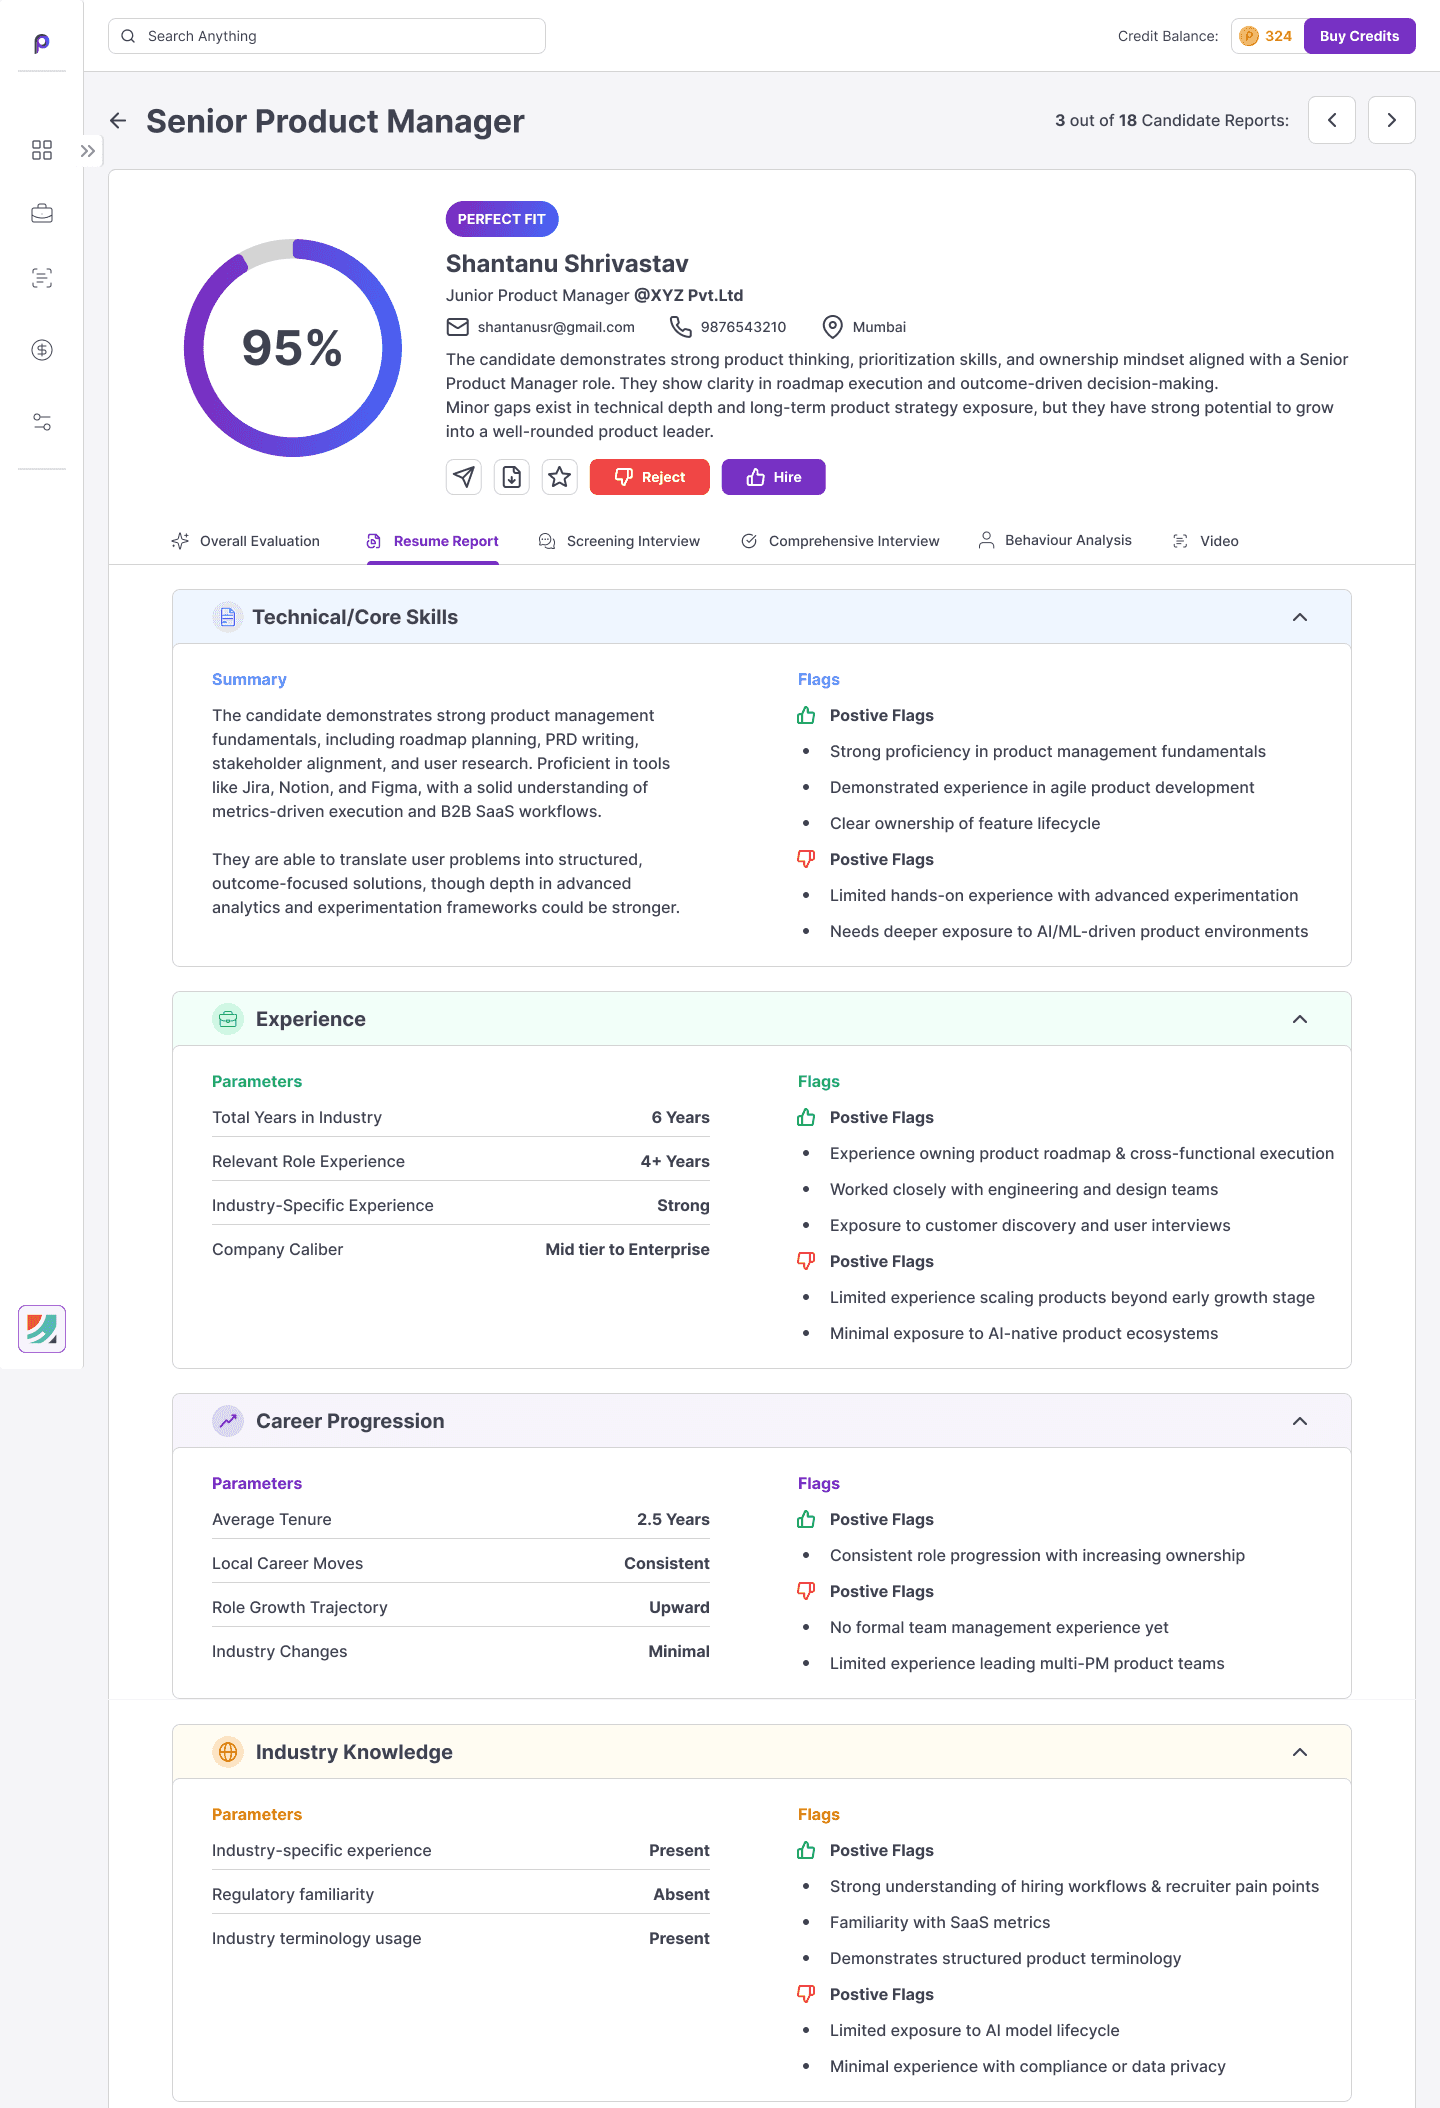This screenshot has width=1440, height=2108.
Task: Click the phone icon next to 9876543210
Action: [681, 327]
